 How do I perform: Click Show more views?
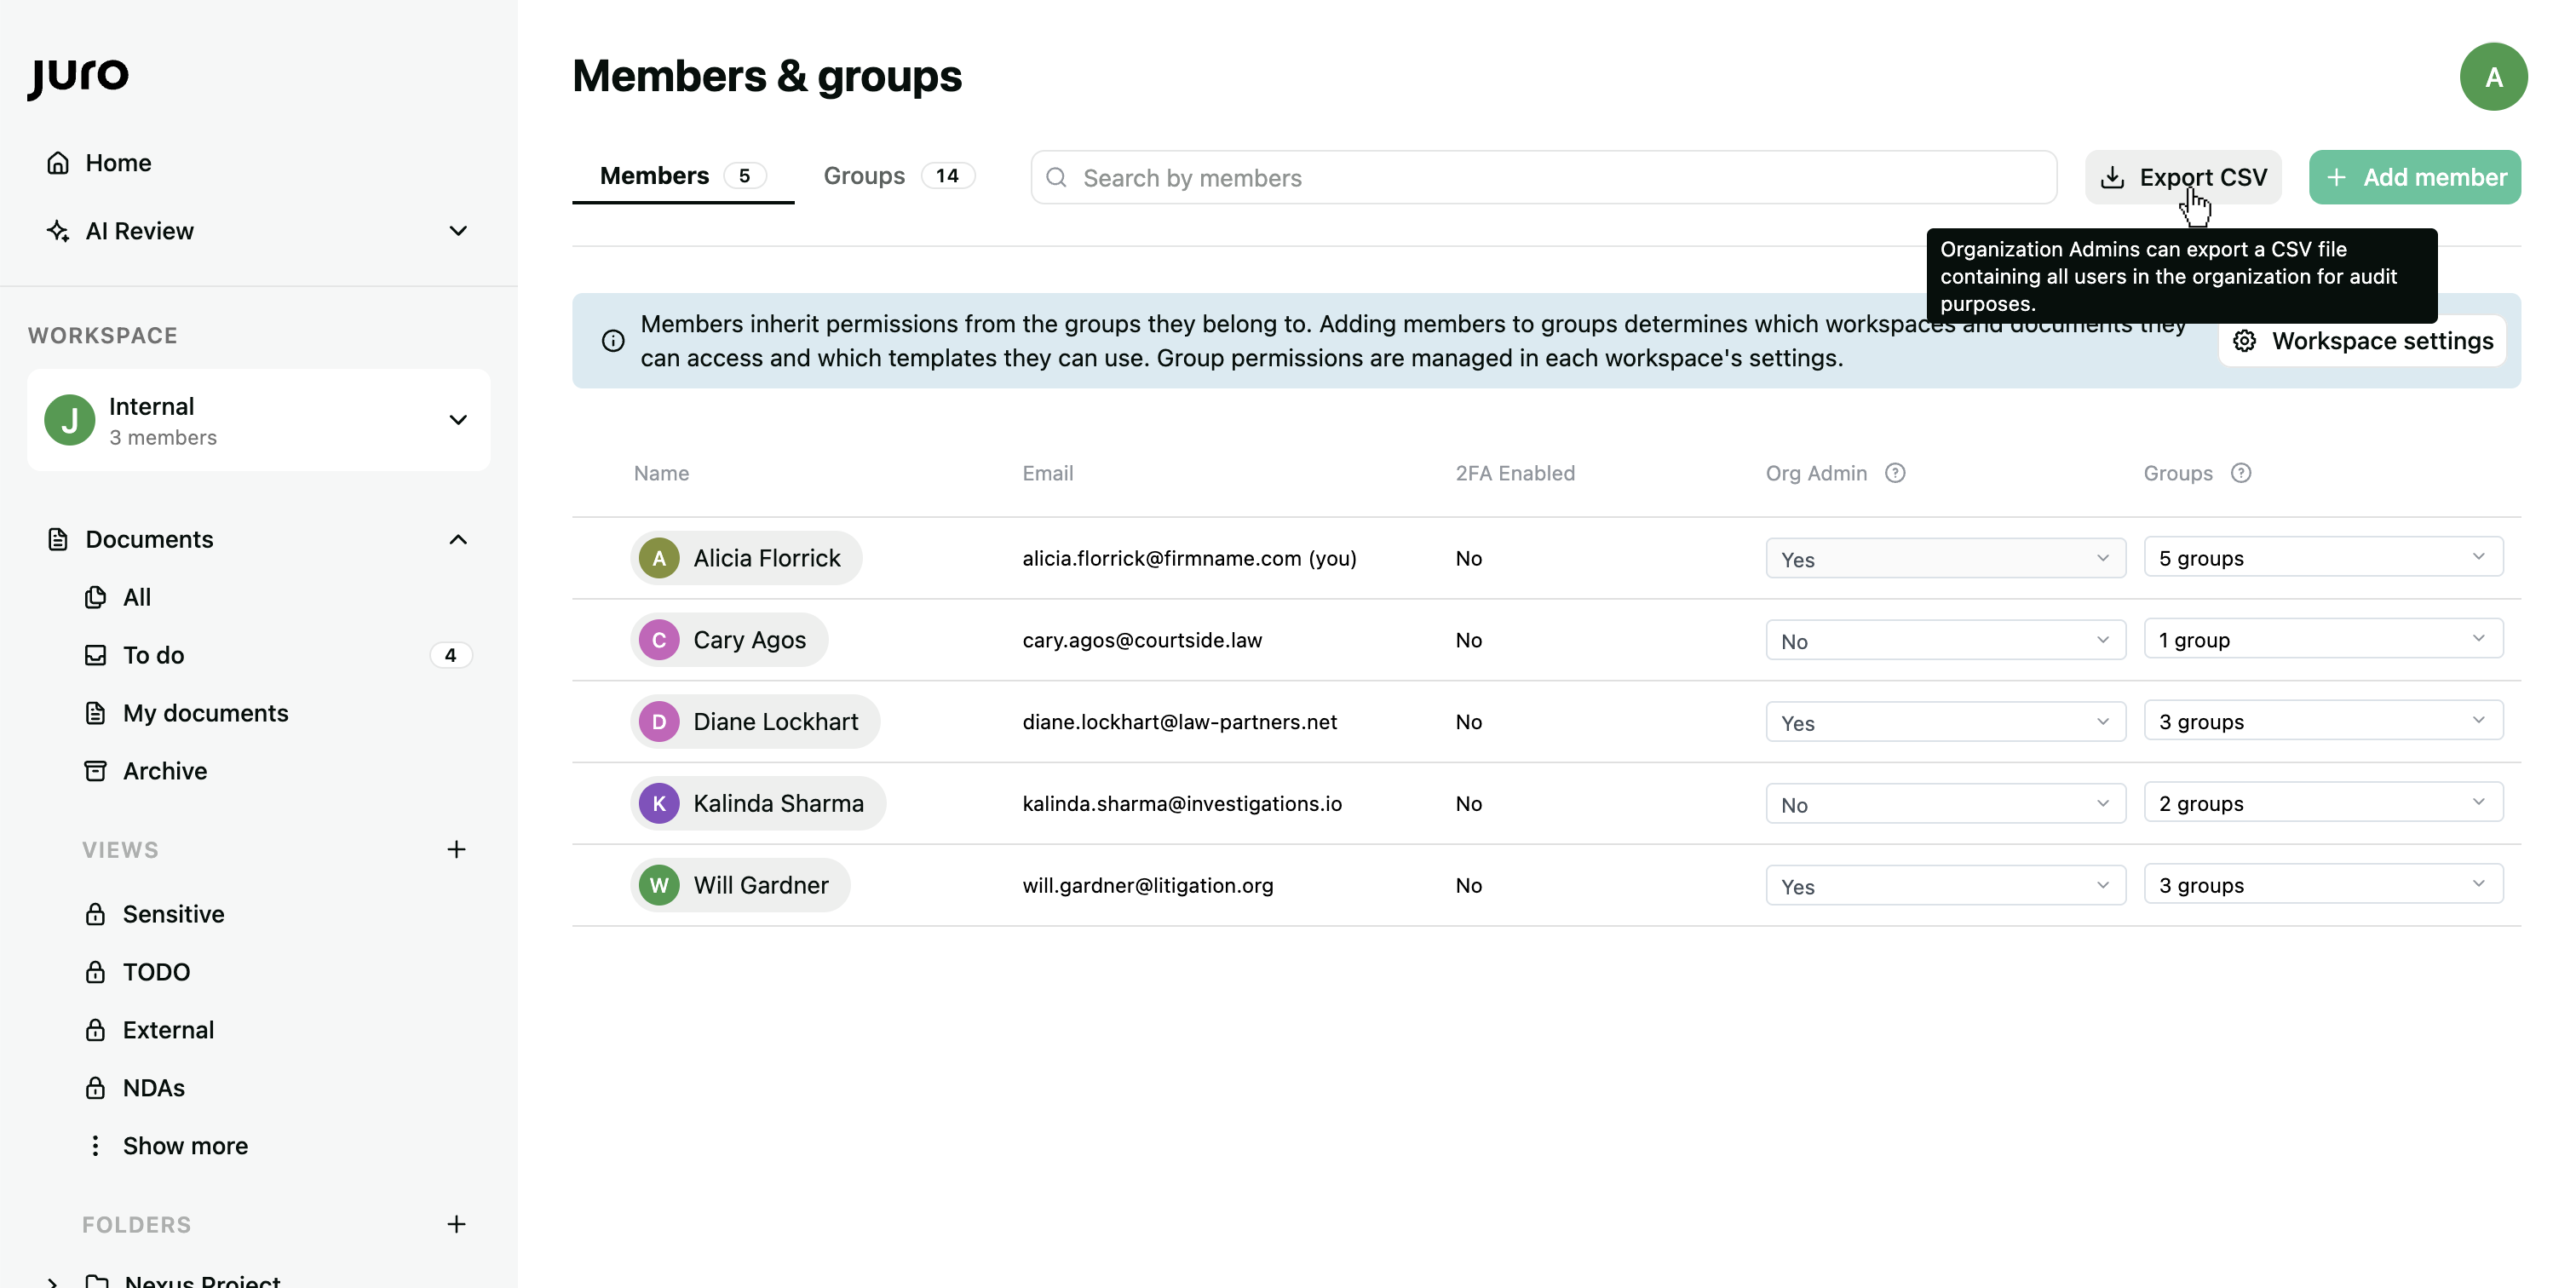pos(185,1146)
